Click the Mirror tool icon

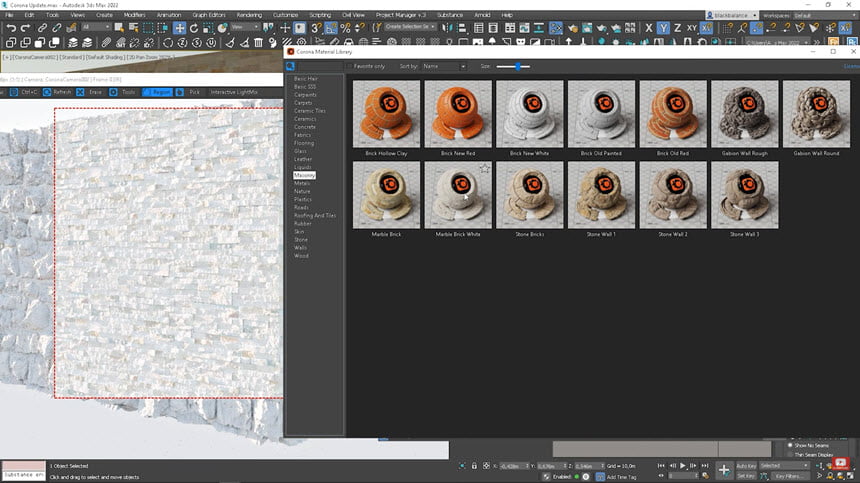click(x=448, y=28)
